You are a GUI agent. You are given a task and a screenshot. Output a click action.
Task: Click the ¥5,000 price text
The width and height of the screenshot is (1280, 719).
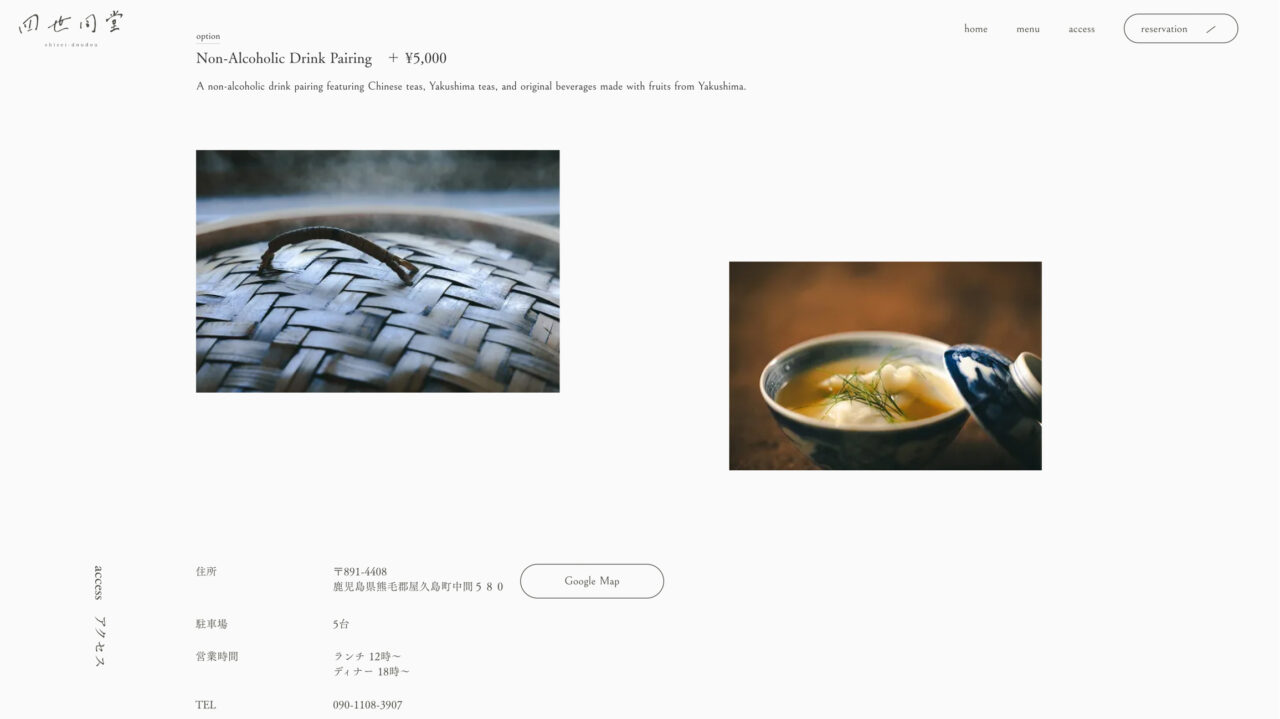pos(426,58)
